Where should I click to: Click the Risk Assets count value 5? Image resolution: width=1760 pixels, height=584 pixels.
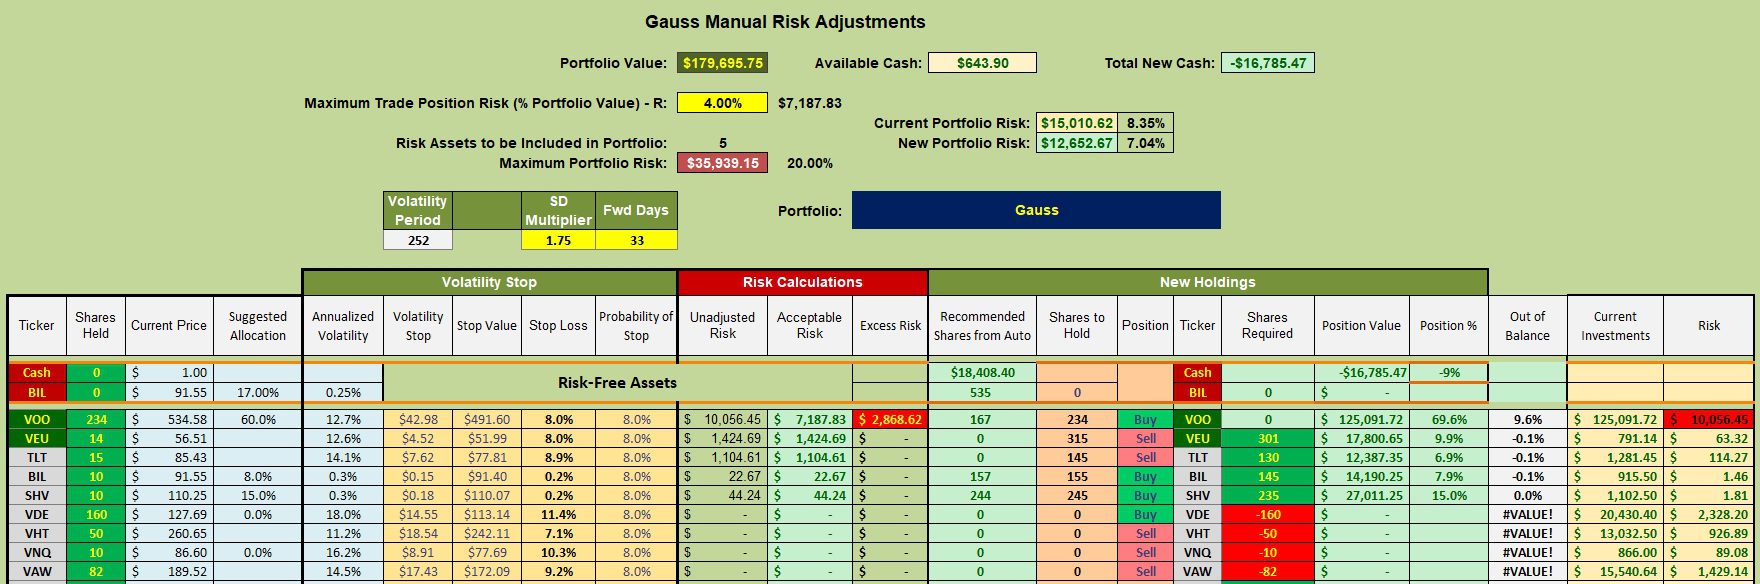722,143
